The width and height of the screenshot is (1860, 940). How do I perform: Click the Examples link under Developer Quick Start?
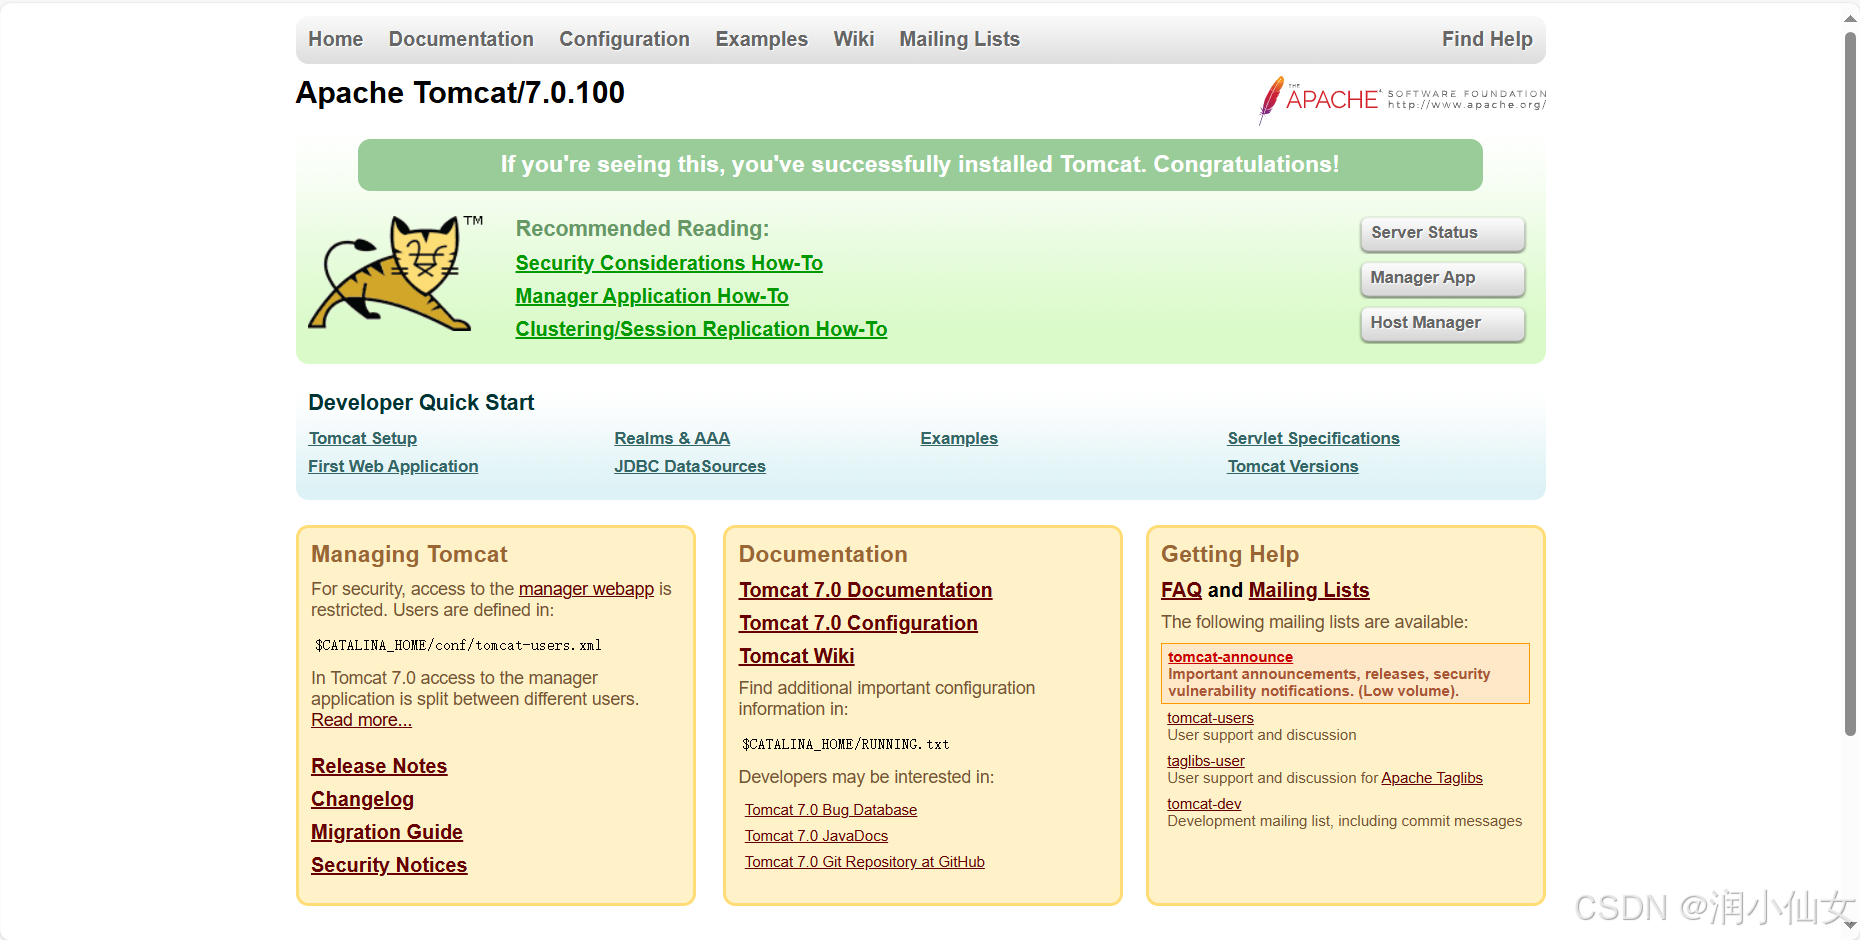(x=959, y=438)
